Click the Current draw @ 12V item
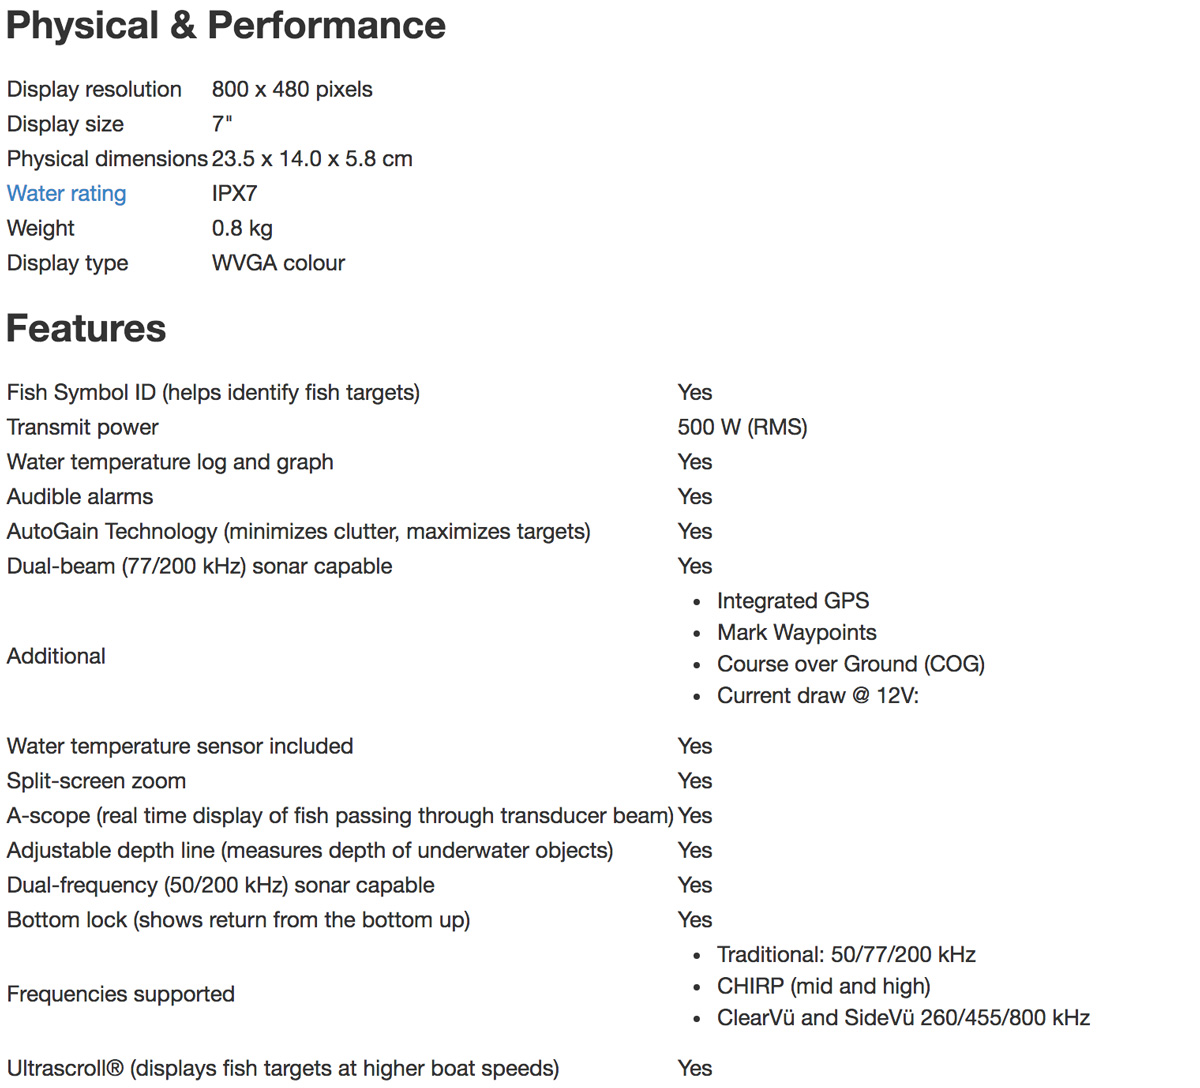1200x1088 pixels. [x=817, y=696]
